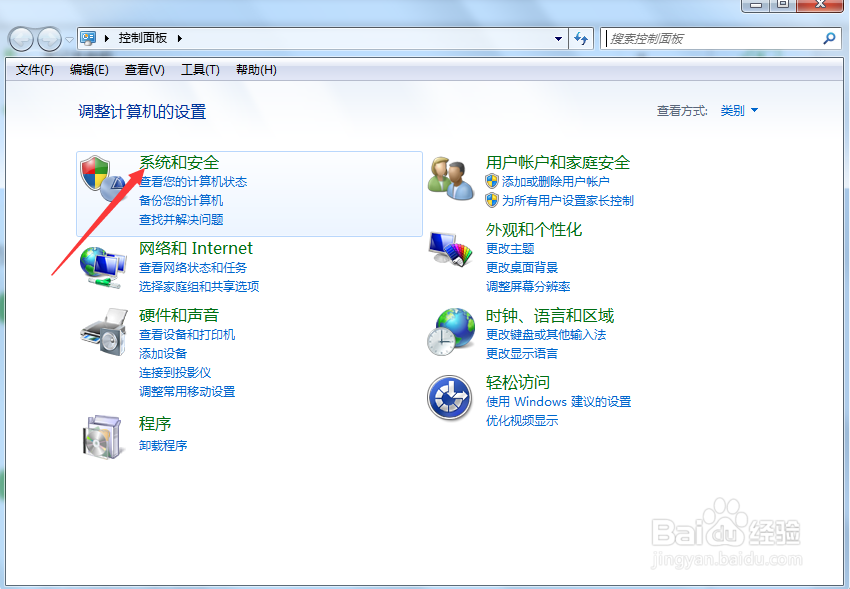Open the 类别 view-by dropdown
Image resolution: width=850 pixels, height=589 pixels.
tap(739, 111)
